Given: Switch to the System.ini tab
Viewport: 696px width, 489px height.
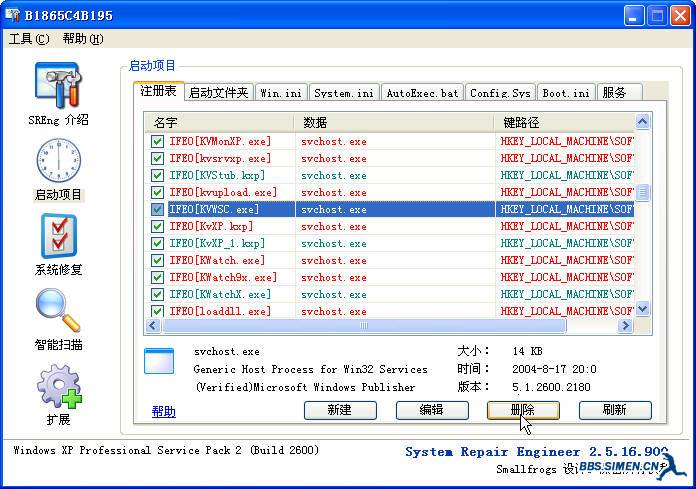Looking at the screenshot, I should tap(344, 93).
